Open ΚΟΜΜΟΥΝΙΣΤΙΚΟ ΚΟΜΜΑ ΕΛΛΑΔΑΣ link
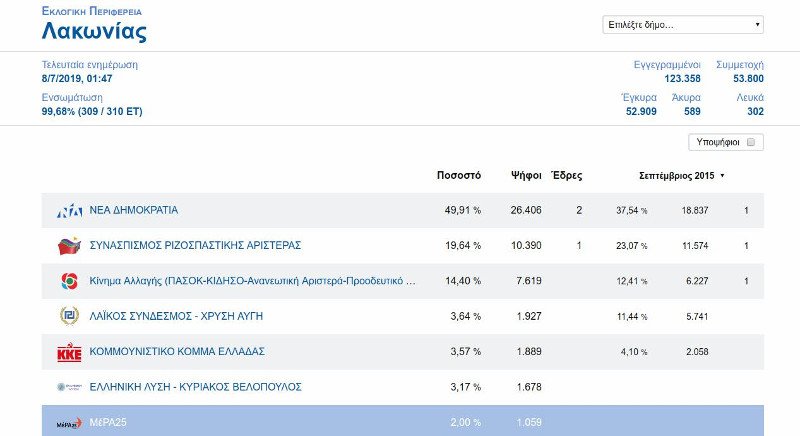 click(x=177, y=351)
